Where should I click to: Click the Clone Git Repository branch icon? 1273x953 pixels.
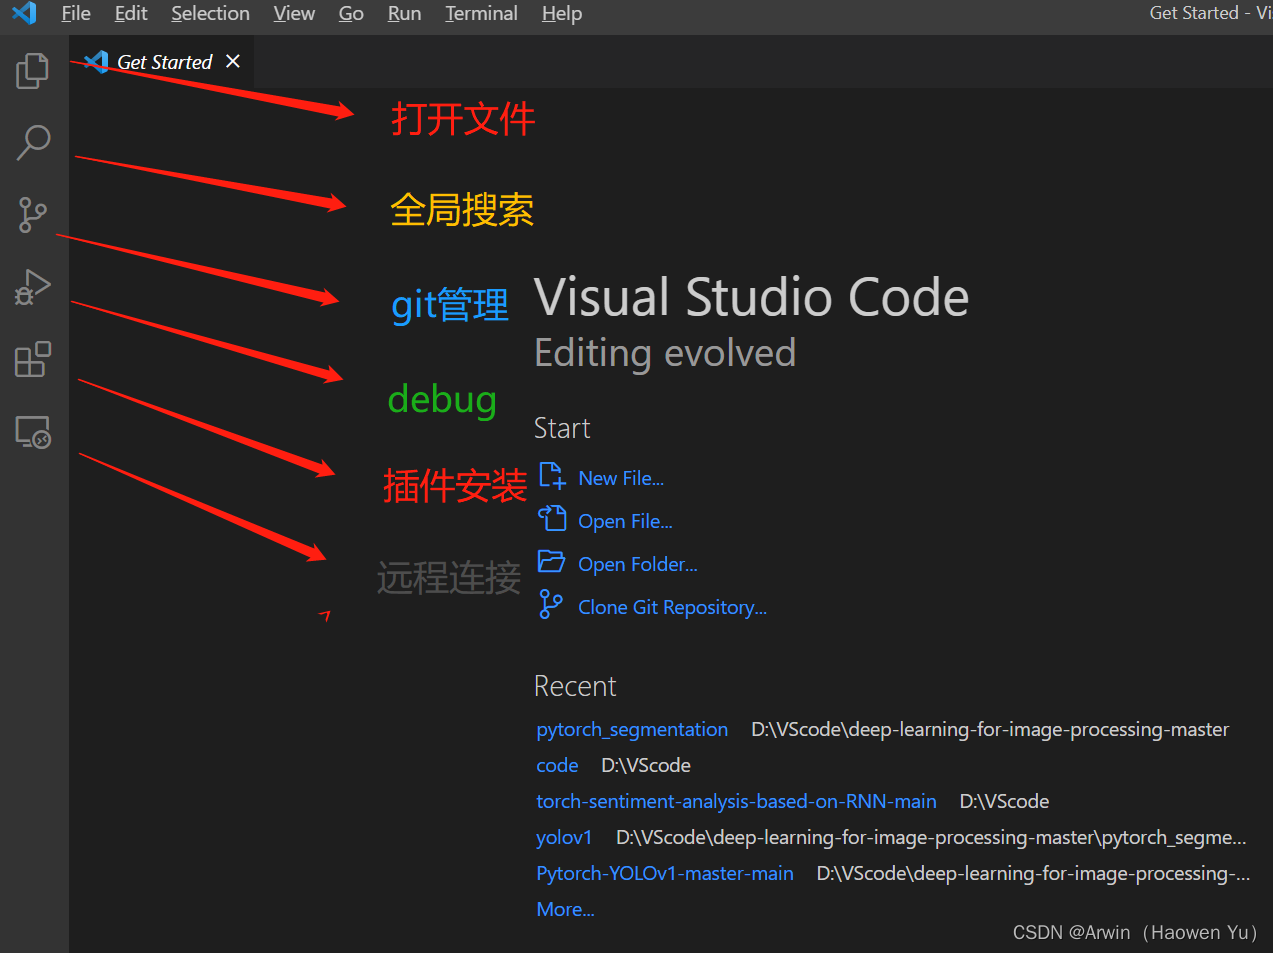551,604
